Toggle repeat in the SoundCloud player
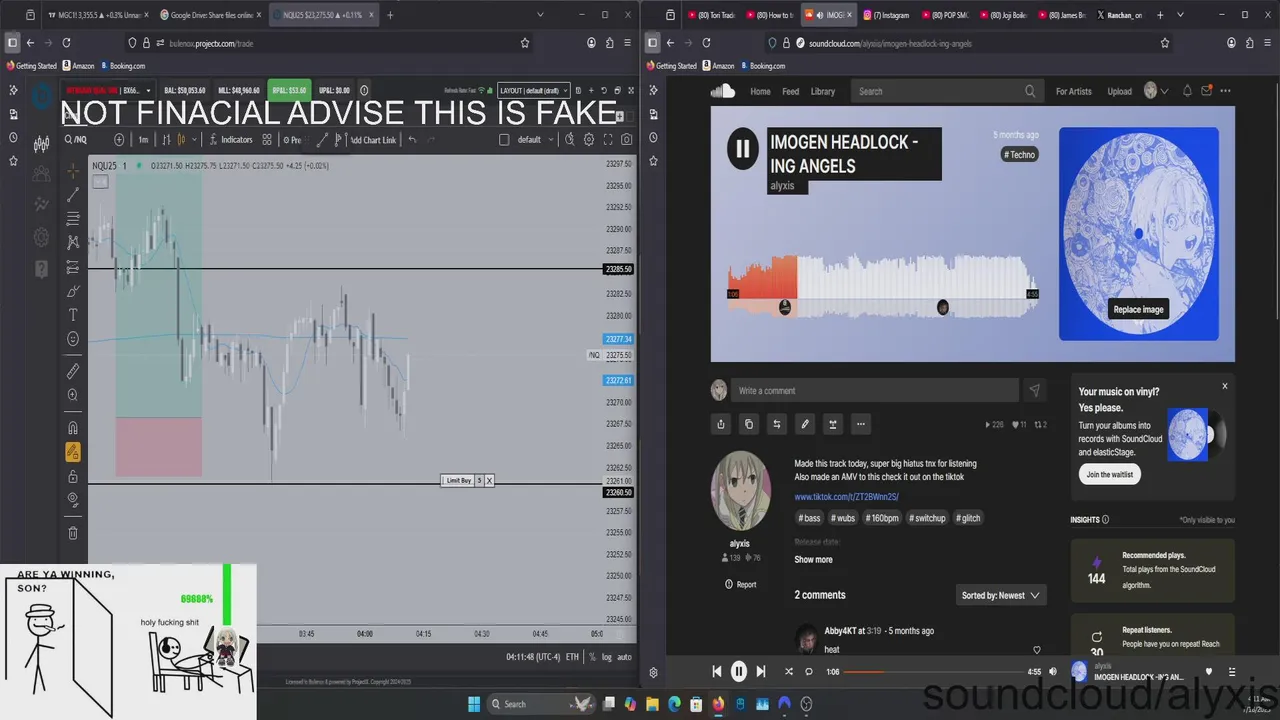 tap(809, 672)
